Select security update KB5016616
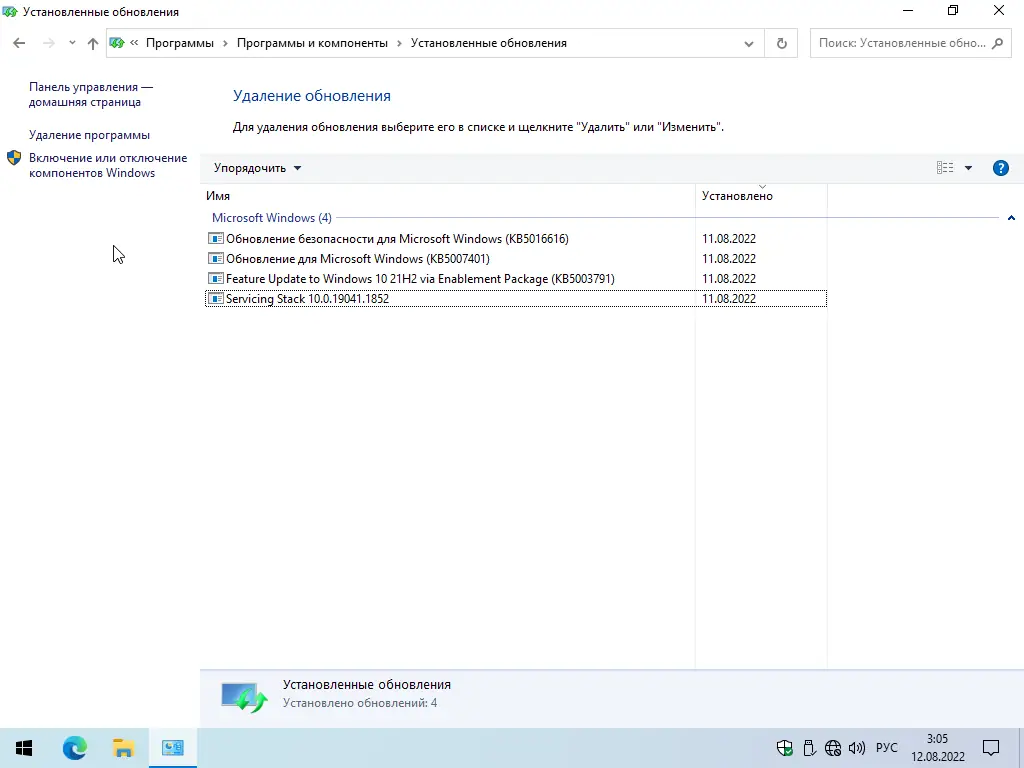The width and height of the screenshot is (1024, 768). click(516, 239)
